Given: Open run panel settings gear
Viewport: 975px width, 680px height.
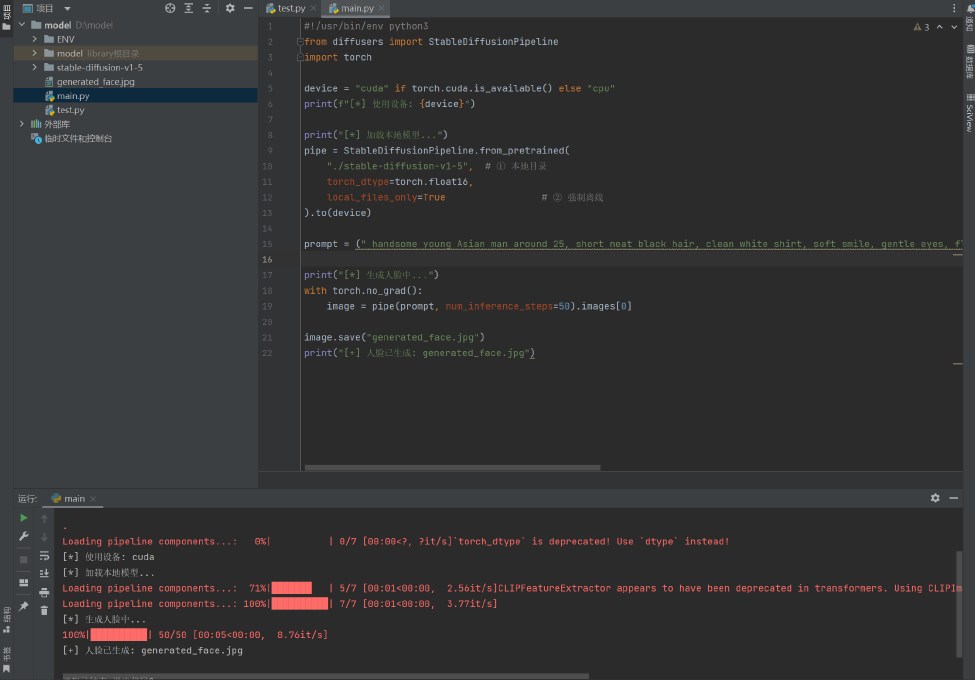Looking at the screenshot, I should pyautogui.click(x=935, y=498).
